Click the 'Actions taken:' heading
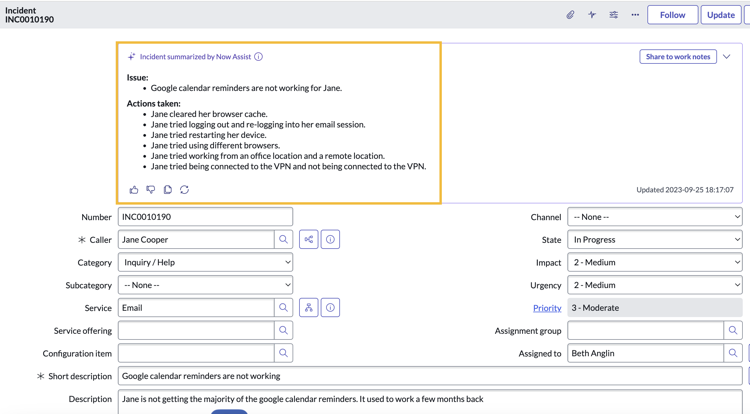The width and height of the screenshot is (750, 414). point(154,103)
